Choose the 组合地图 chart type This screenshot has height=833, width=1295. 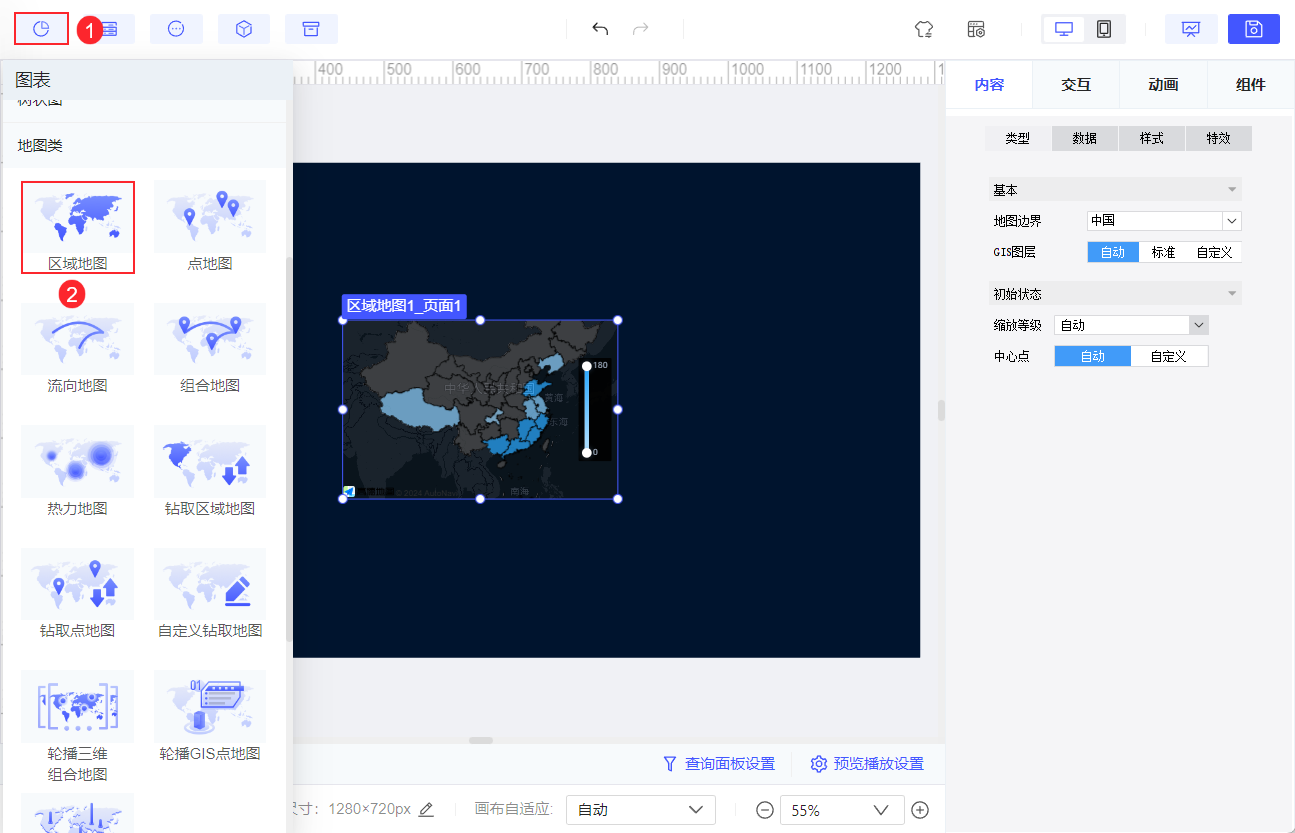coord(210,349)
